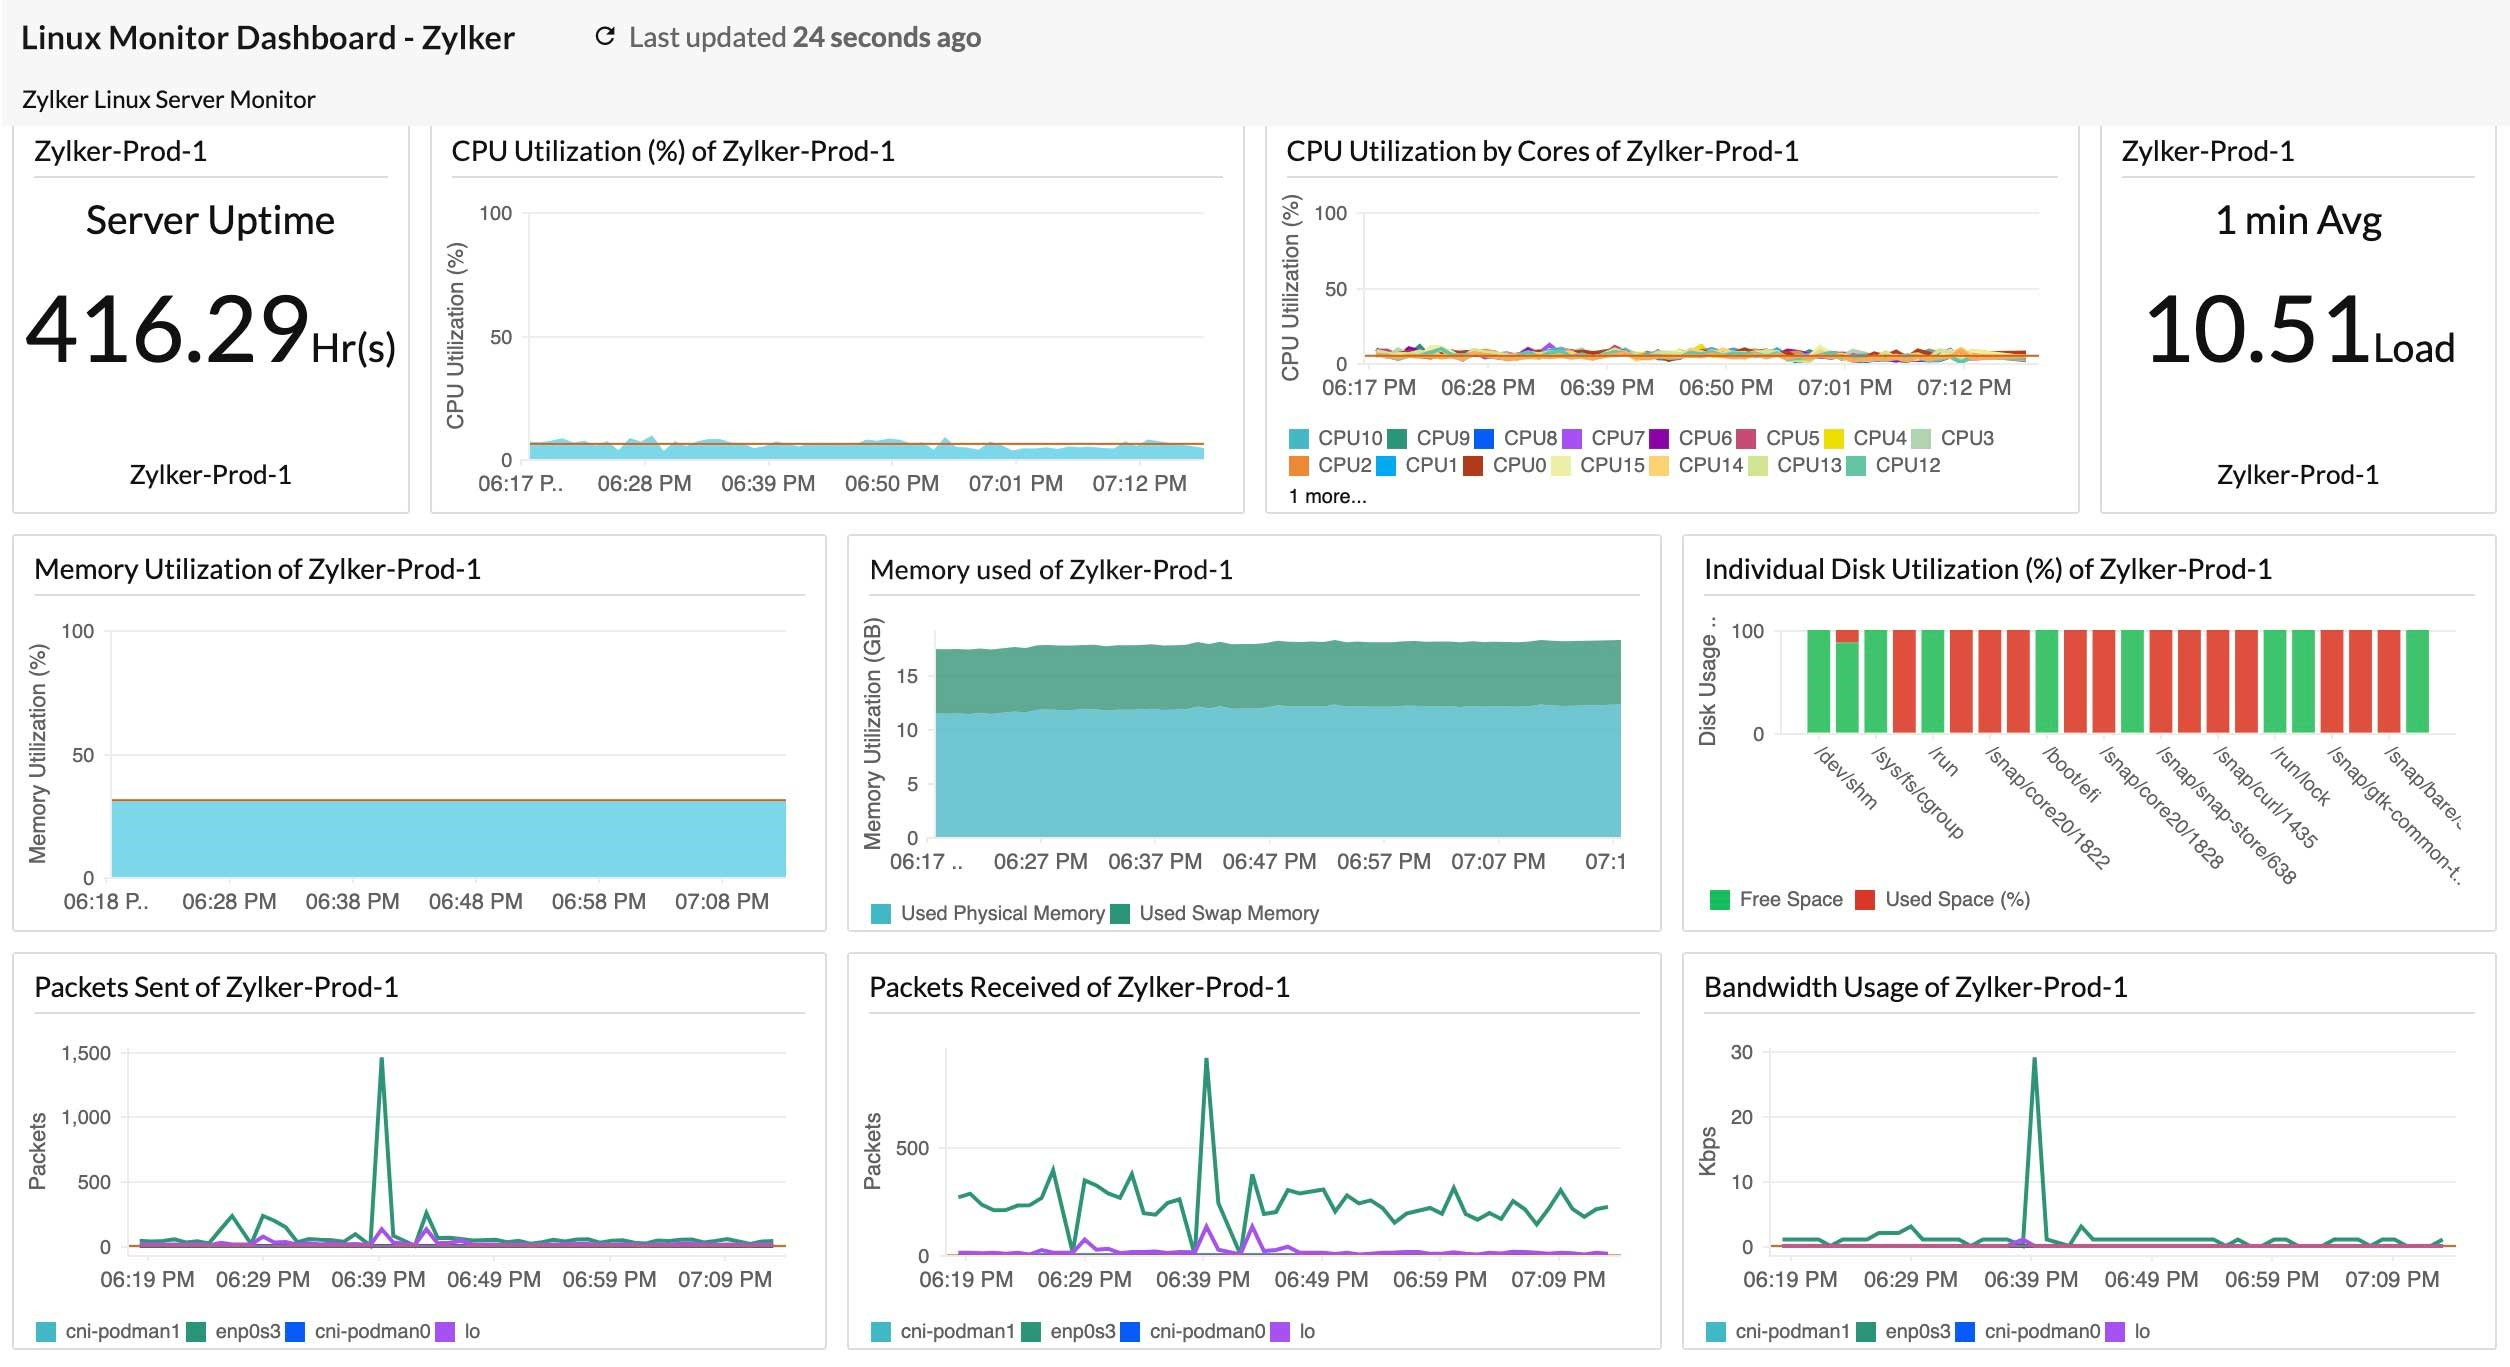Click enp0s3 in Packets Received legend
2510x1367 pixels.
click(x=1068, y=1331)
